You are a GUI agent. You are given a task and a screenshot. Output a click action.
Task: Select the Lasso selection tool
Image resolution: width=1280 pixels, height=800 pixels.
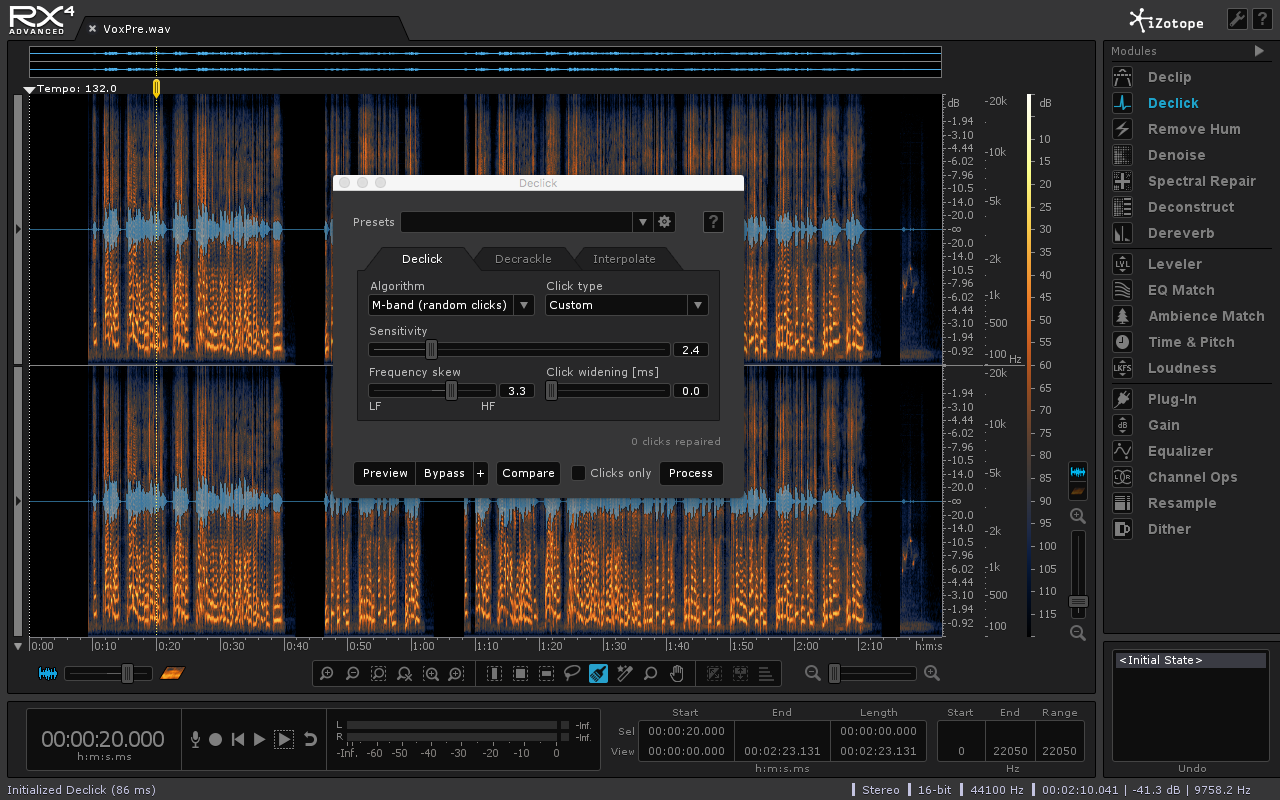tap(572, 674)
